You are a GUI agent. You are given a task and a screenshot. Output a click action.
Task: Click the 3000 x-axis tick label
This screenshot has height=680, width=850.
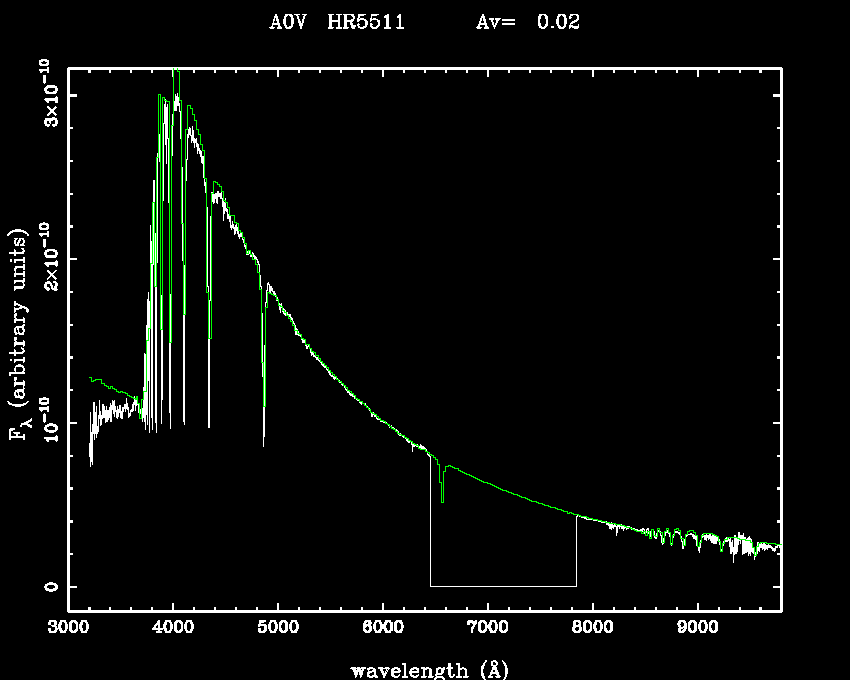click(x=68, y=628)
